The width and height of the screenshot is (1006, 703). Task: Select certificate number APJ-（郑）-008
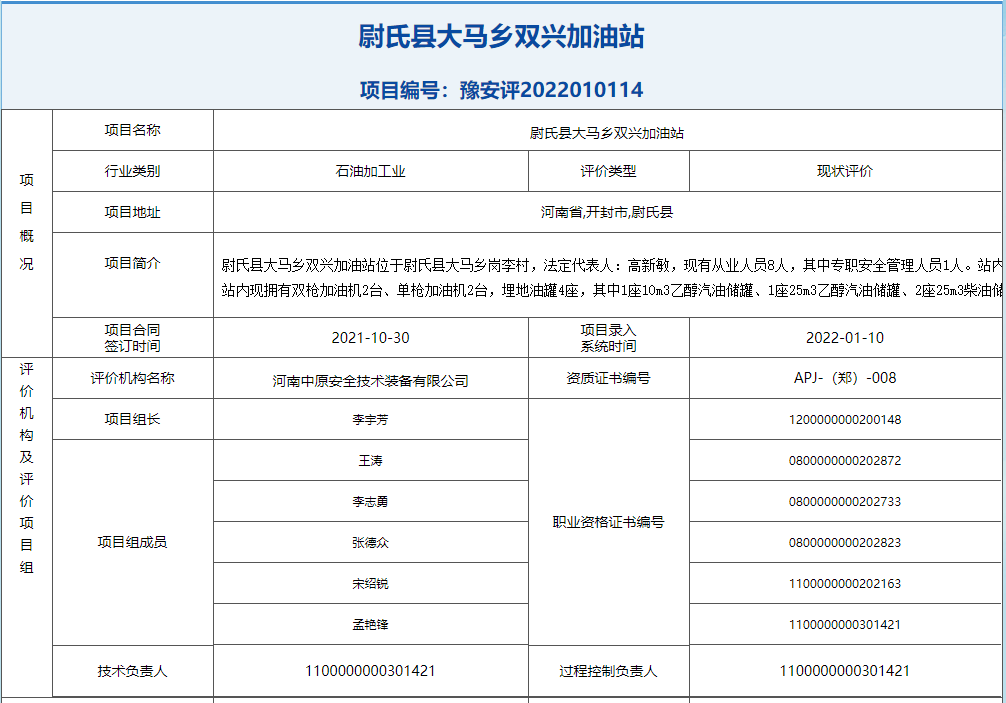(844, 378)
